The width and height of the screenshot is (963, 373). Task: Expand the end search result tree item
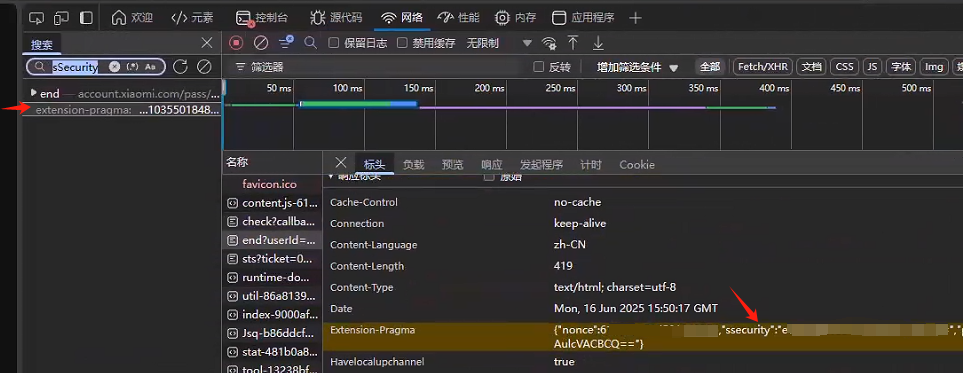(34, 93)
